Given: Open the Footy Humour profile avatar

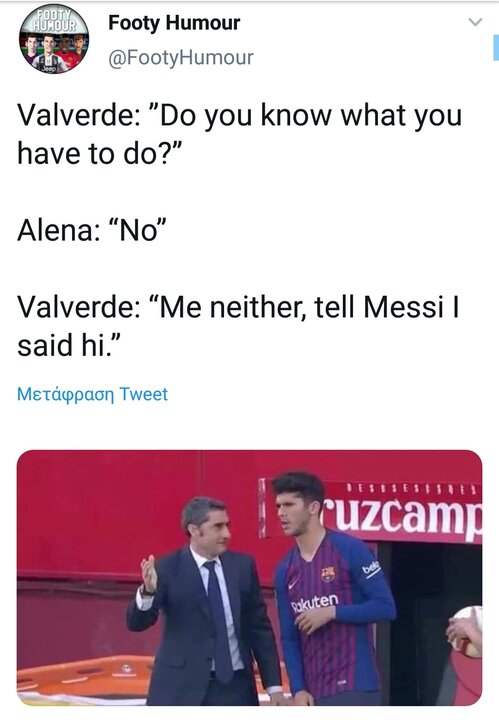Looking at the screenshot, I should pyautogui.click(x=54, y=39).
